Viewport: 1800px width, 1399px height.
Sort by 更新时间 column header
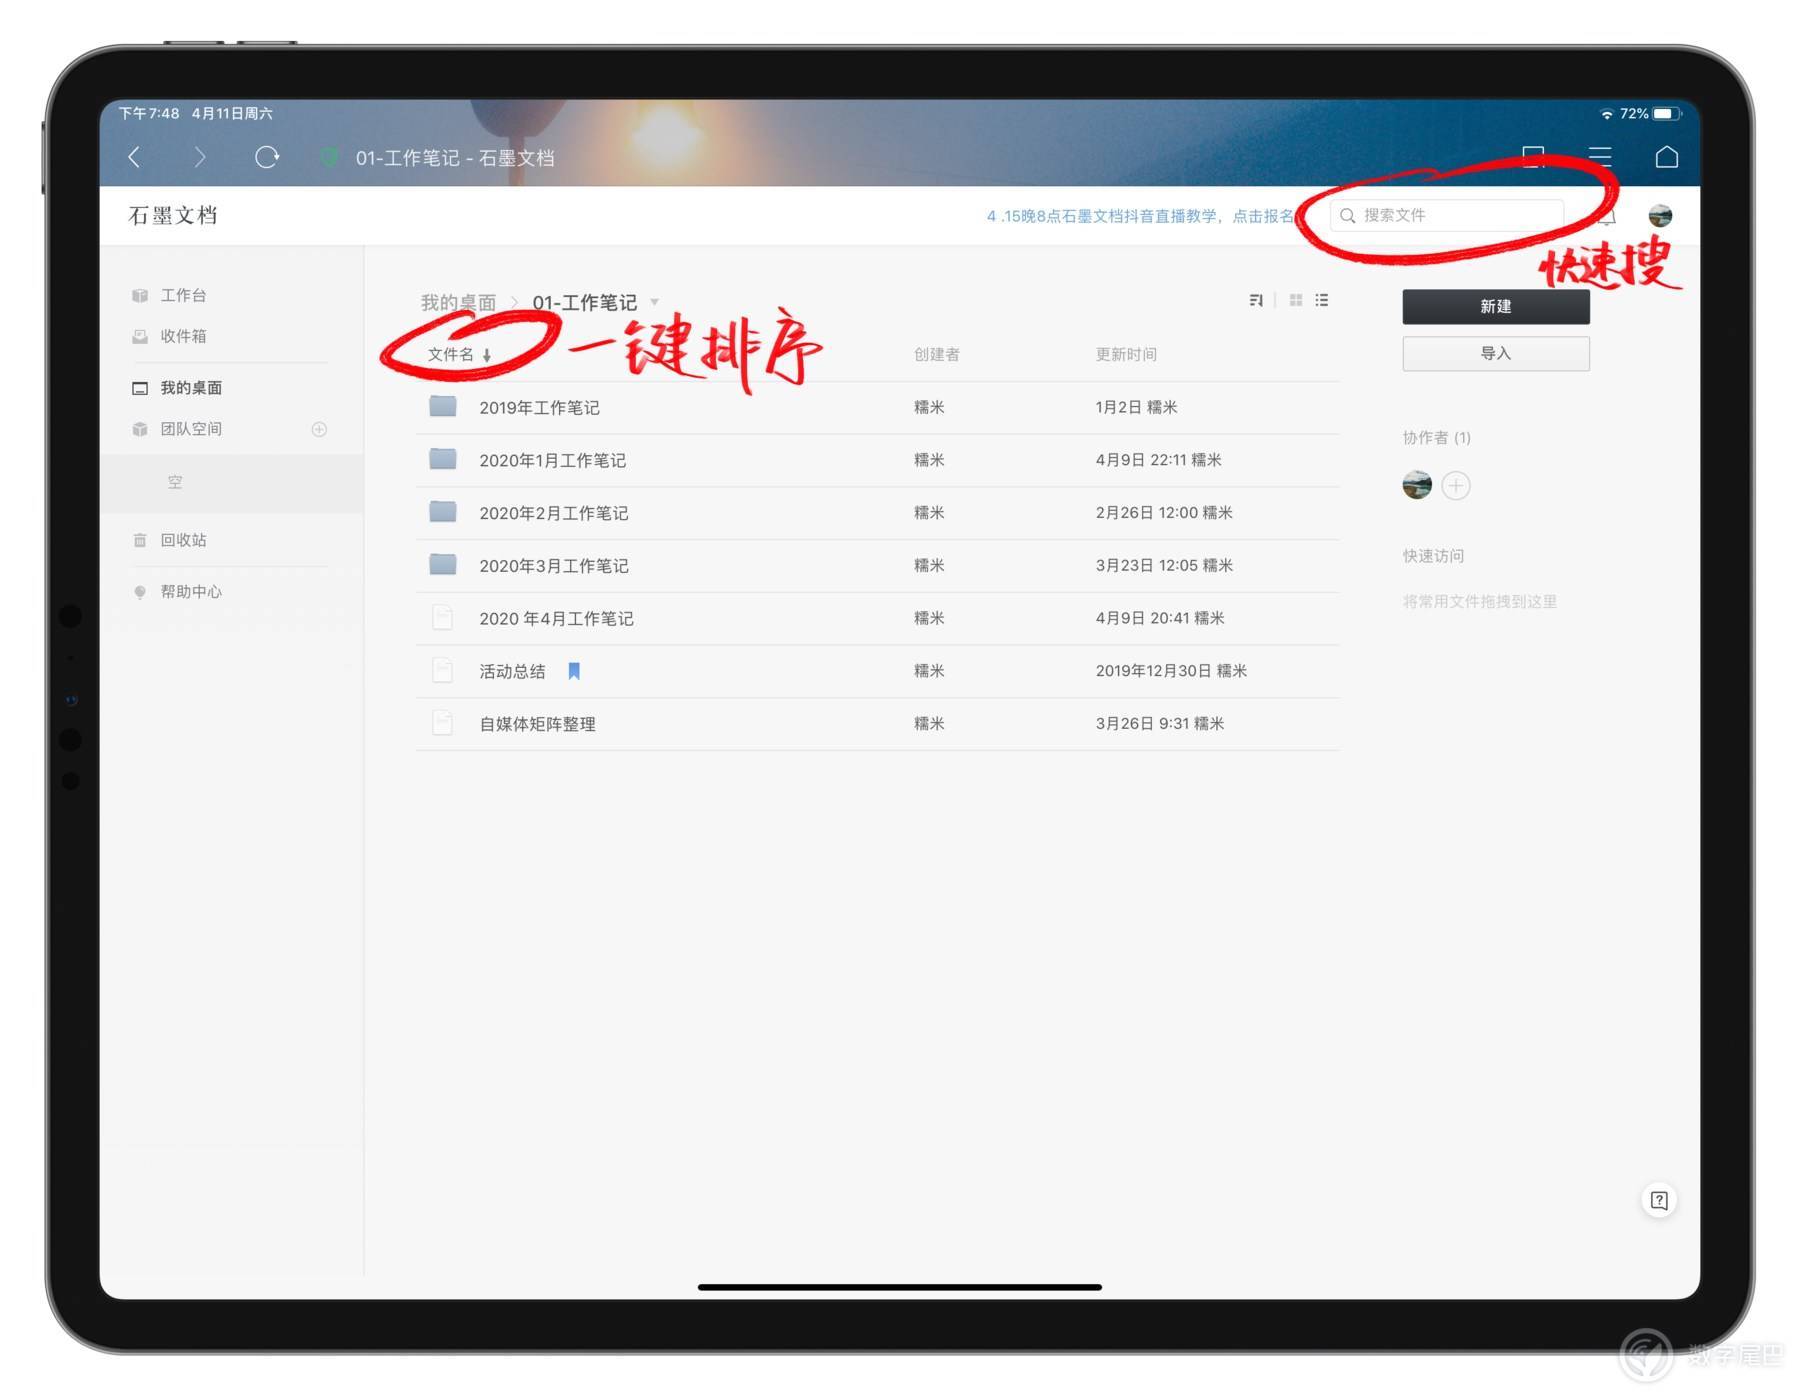[x=1126, y=354]
